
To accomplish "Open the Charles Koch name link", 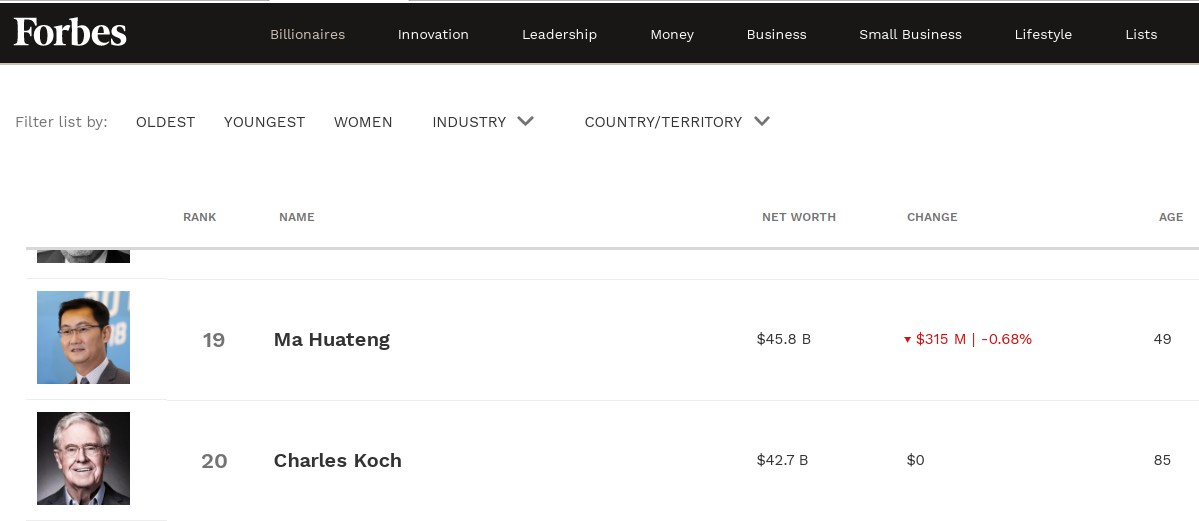I will pyautogui.click(x=337, y=460).
